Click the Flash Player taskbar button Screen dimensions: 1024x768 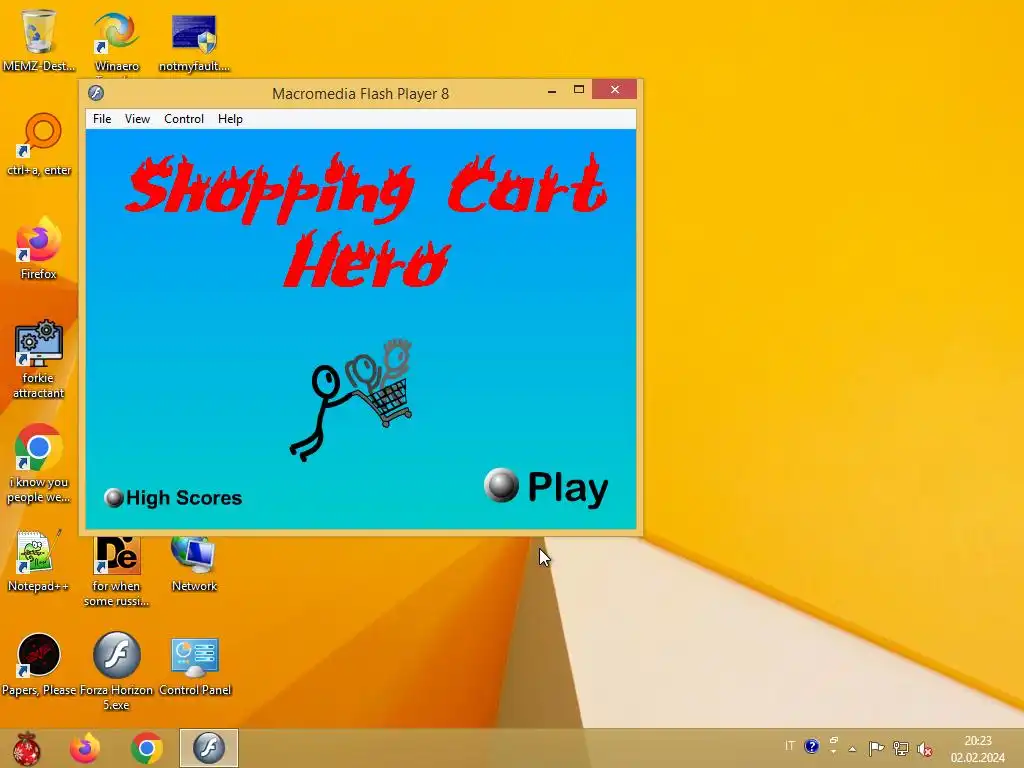pyautogui.click(x=209, y=748)
